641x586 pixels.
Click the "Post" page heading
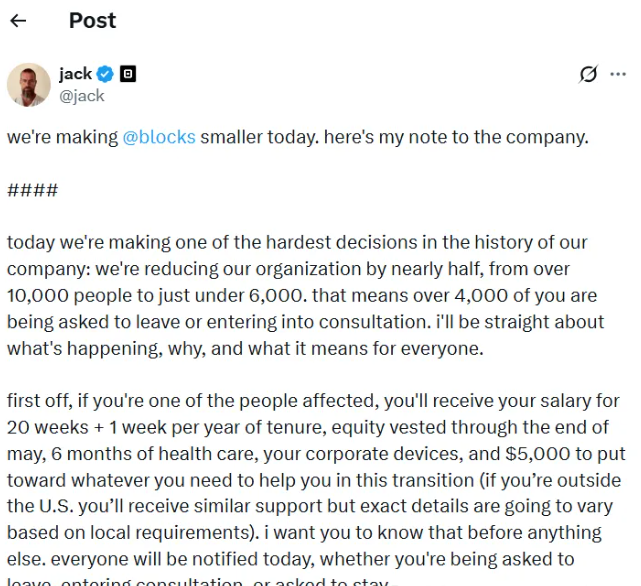pos(92,21)
